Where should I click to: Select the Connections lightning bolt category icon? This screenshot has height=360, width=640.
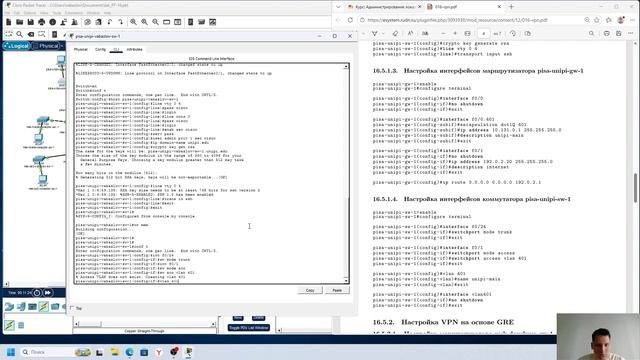(43, 307)
